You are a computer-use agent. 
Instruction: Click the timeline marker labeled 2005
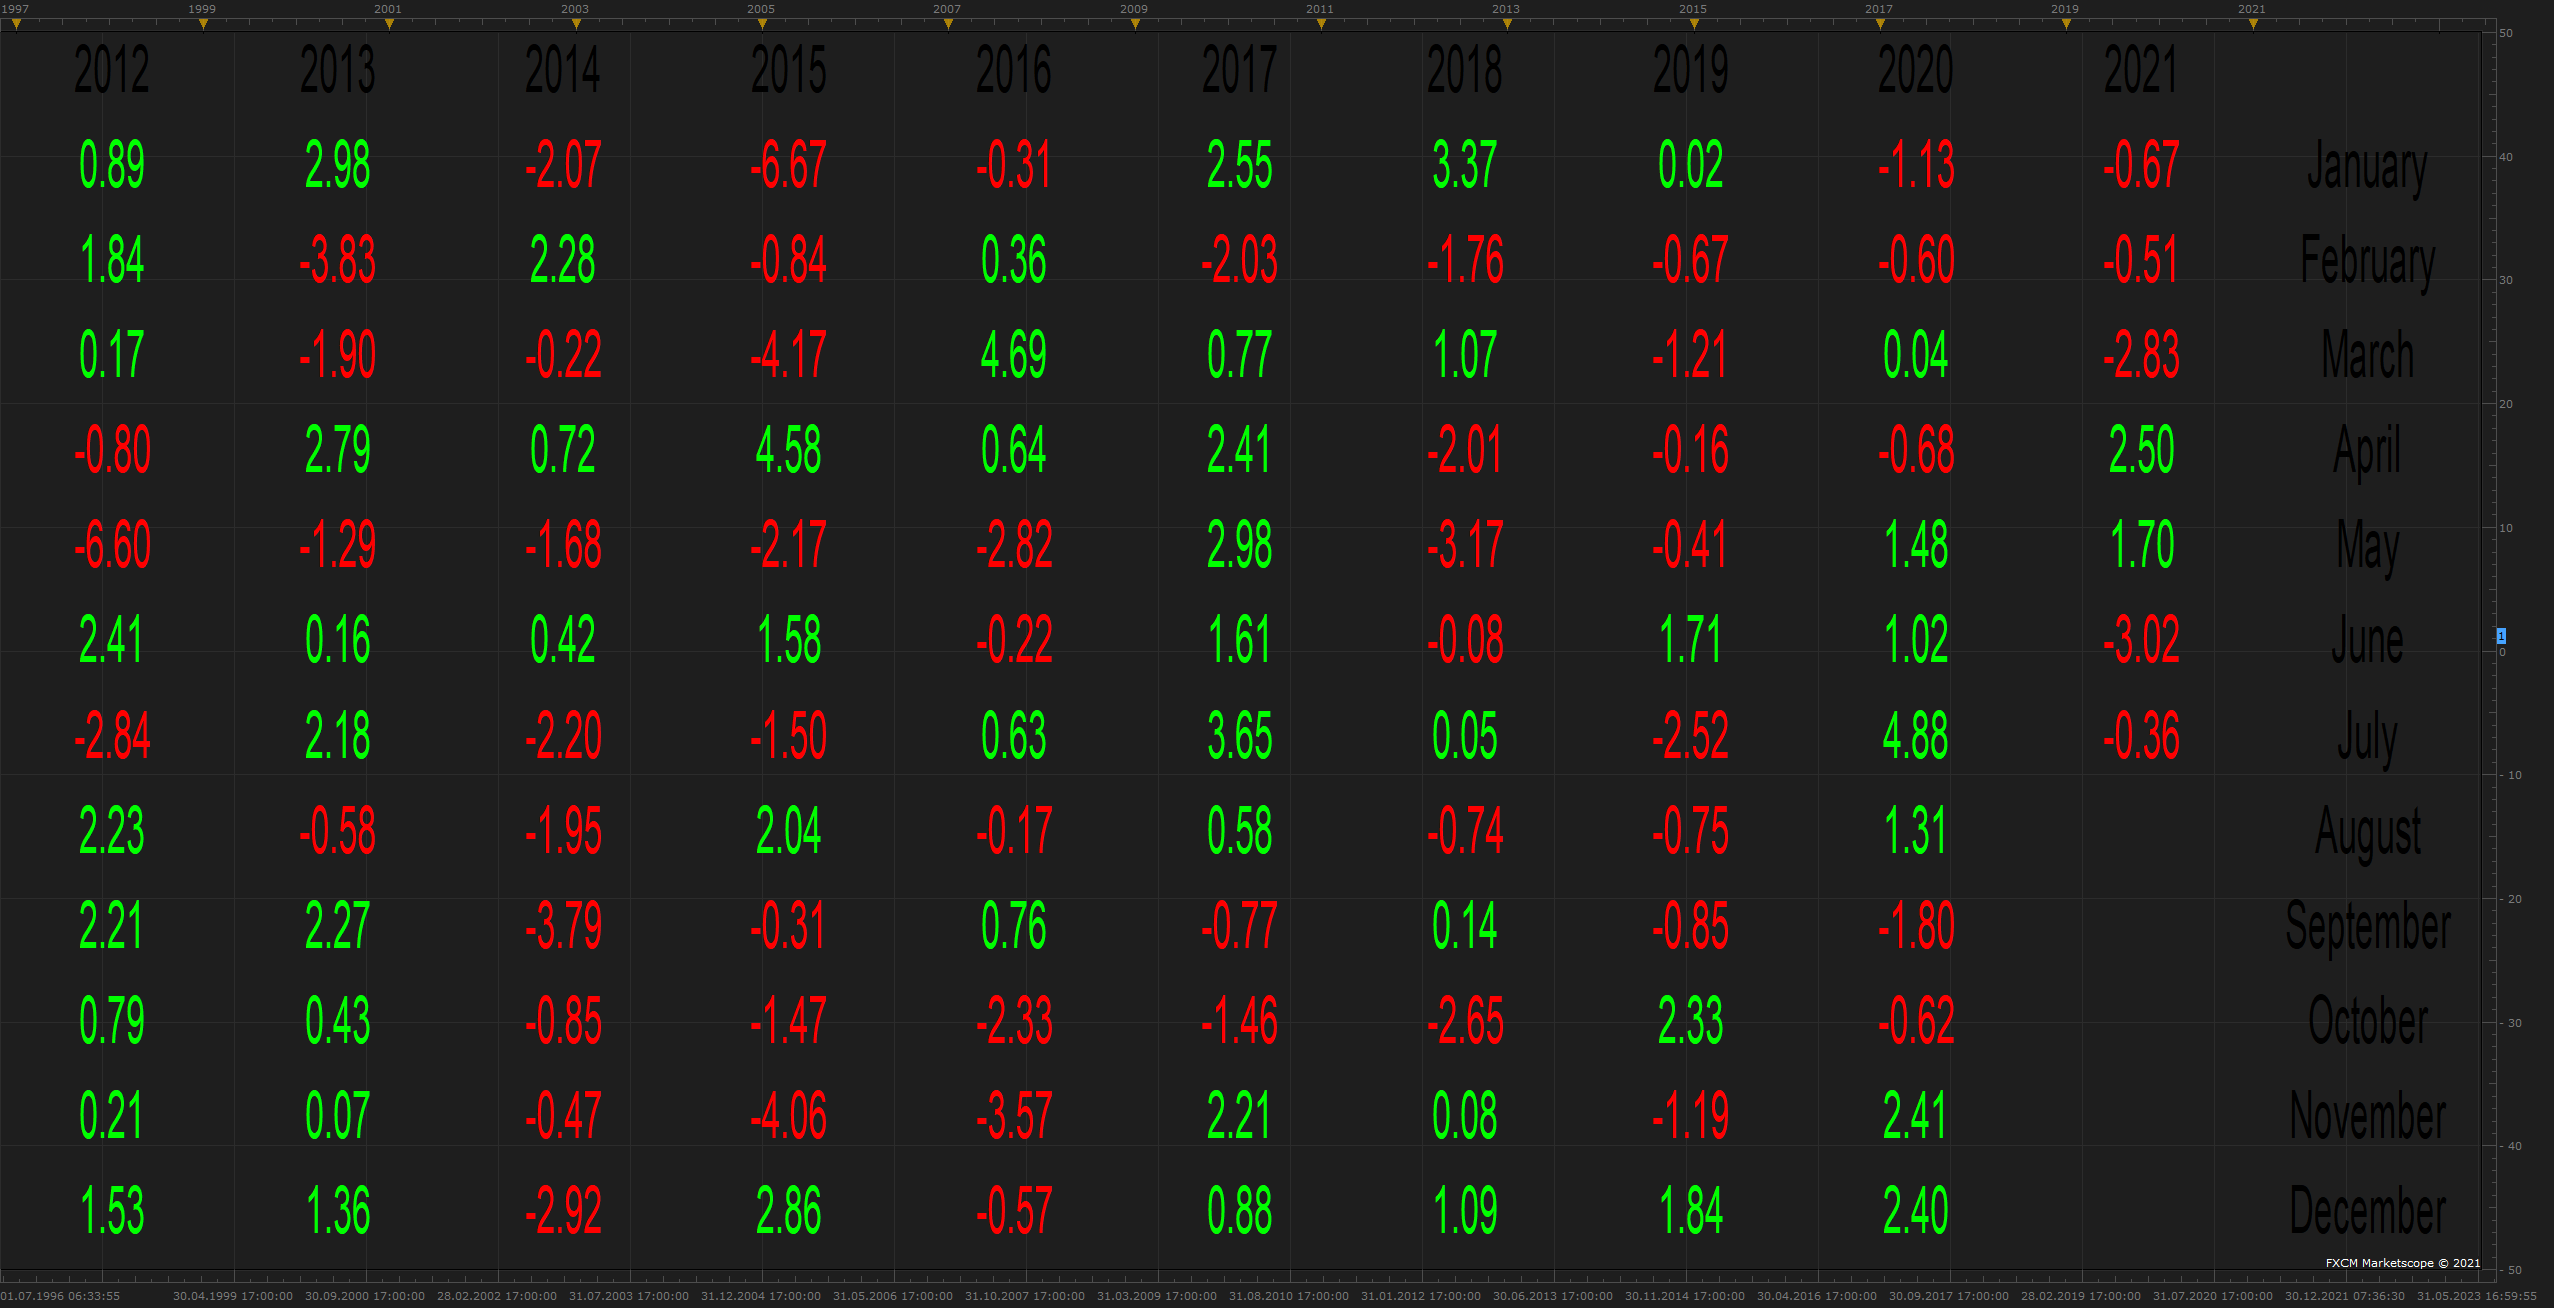(762, 24)
